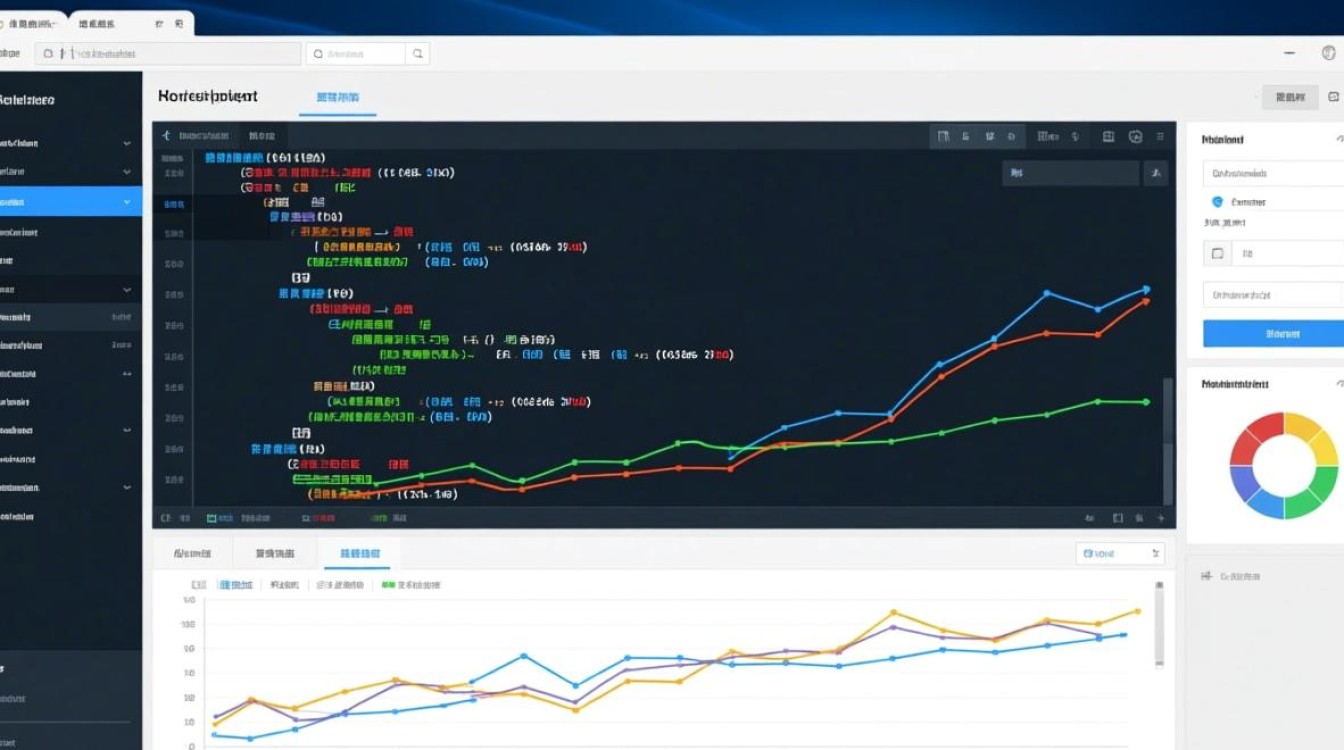Open the dropdown above the lower line chart
This screenshot has height=750, width=1344.
tap(1119, 553)
